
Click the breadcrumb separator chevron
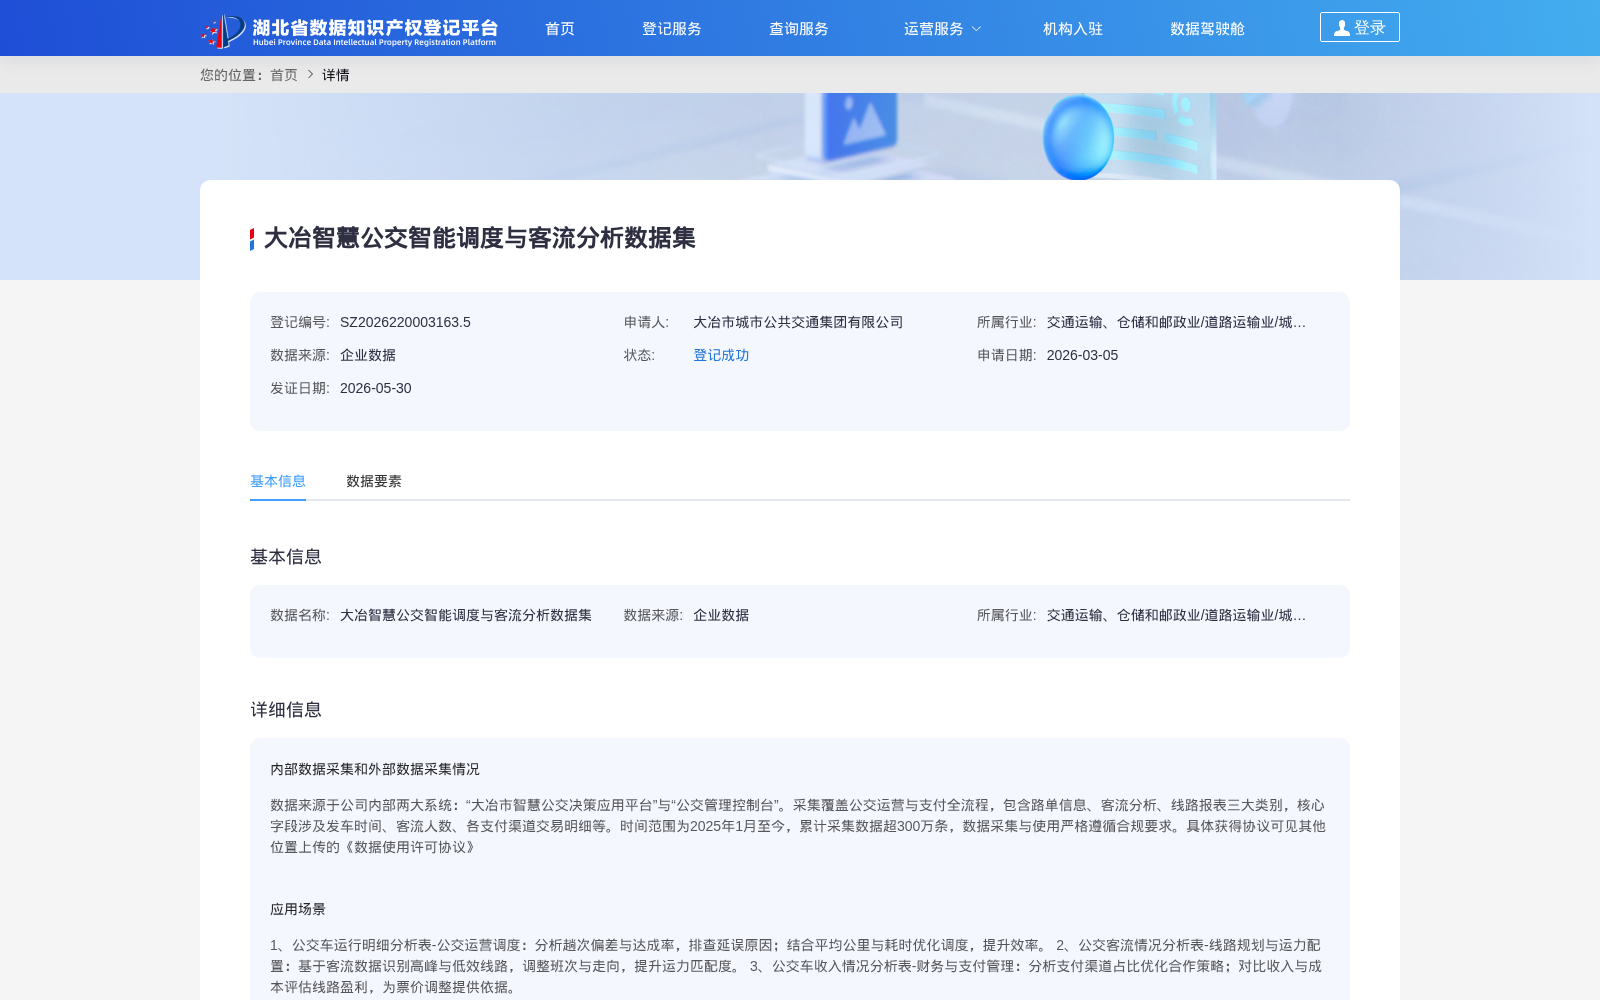(x=311, y=74)
